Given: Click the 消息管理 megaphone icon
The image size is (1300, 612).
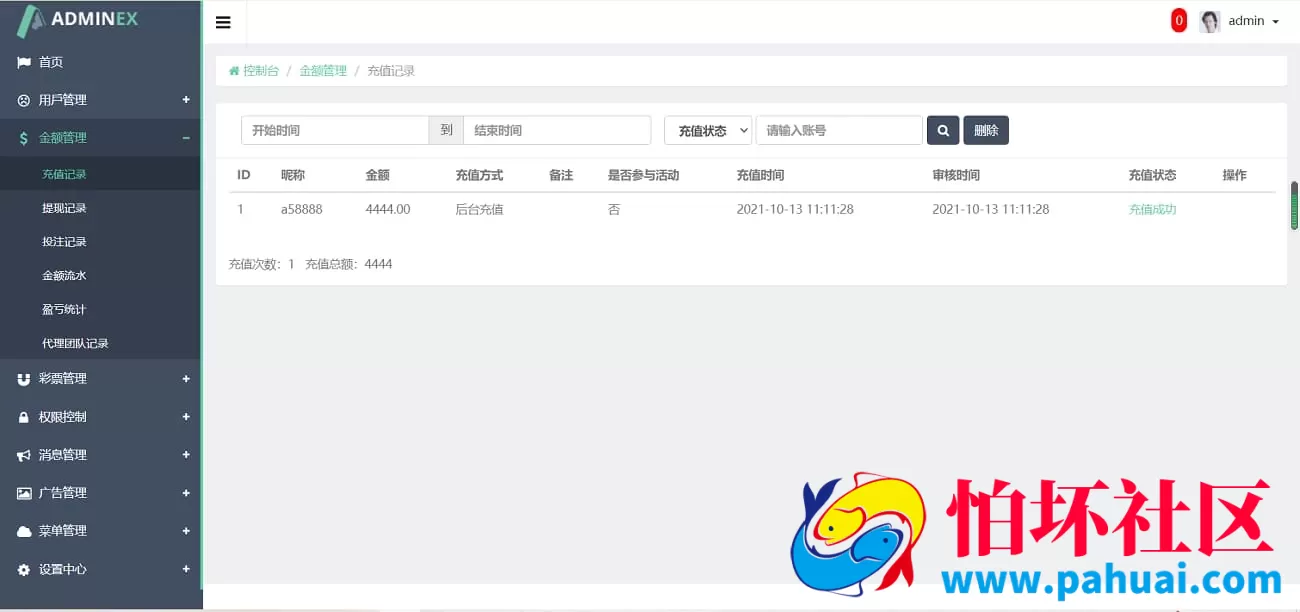Looking at the screenshot, I should [x=24, y=454].
